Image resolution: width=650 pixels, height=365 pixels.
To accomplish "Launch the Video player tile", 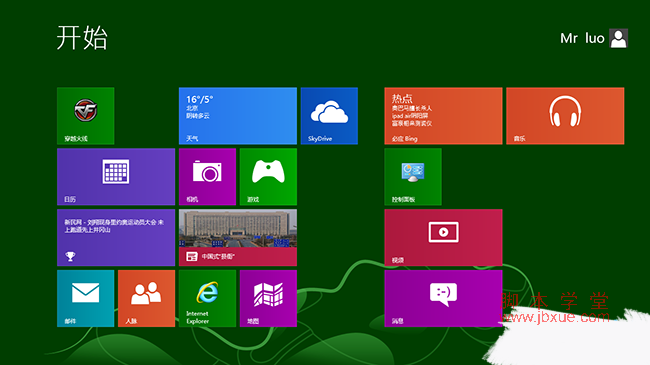I will (x=444, y=238).
